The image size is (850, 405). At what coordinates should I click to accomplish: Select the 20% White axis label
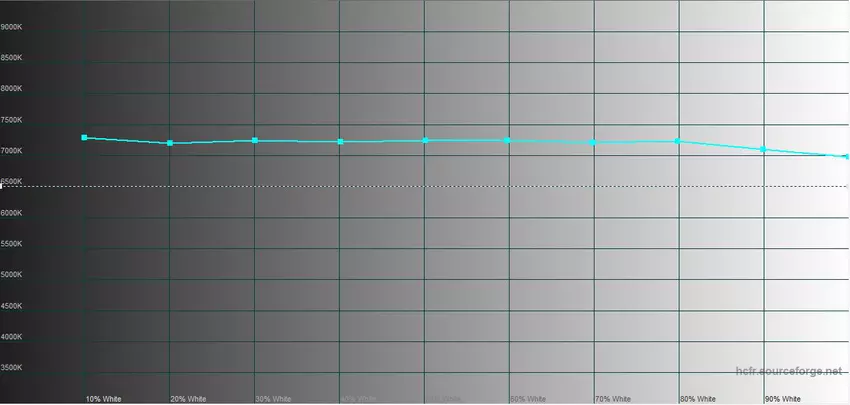point(188,399)
